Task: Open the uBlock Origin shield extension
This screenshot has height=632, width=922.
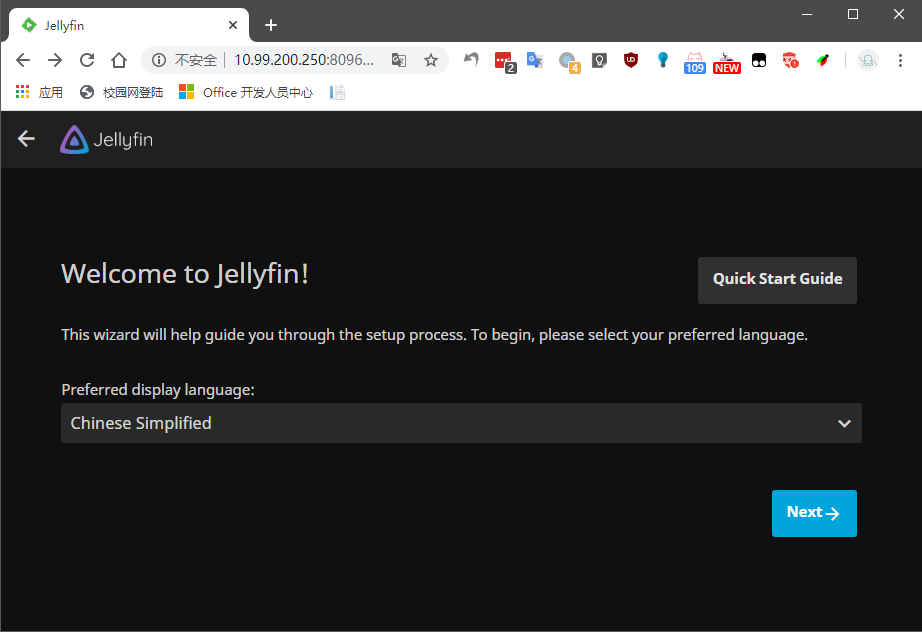Action: click(631, 60)
